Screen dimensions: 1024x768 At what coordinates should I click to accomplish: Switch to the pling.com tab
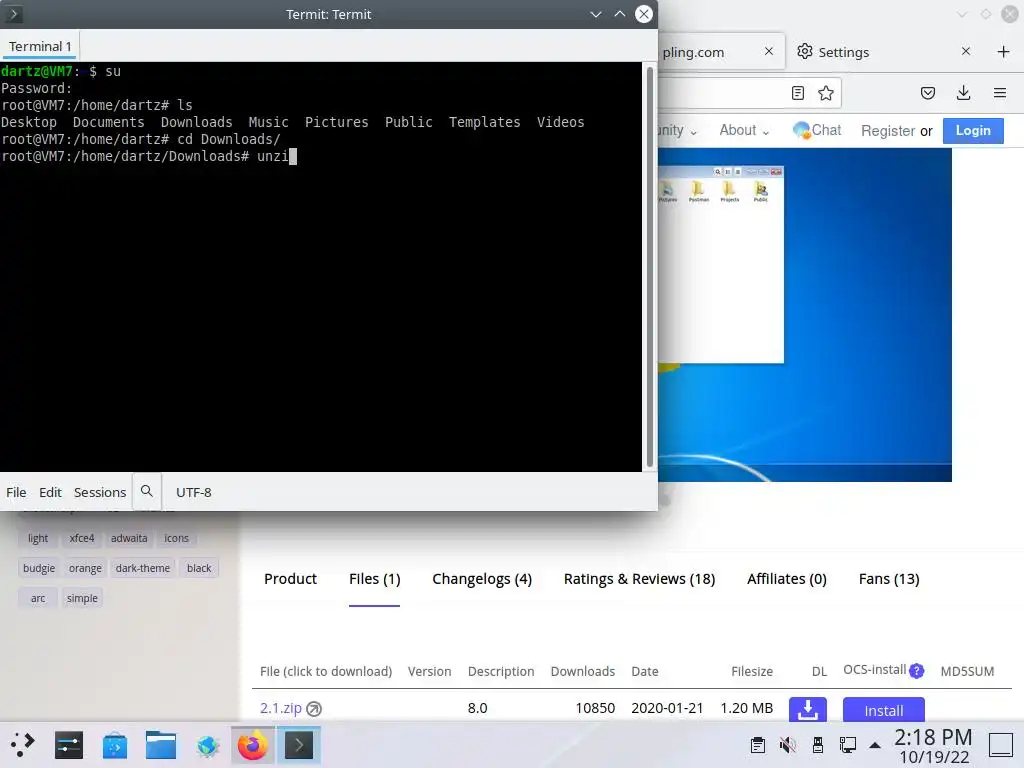[694, 52]
